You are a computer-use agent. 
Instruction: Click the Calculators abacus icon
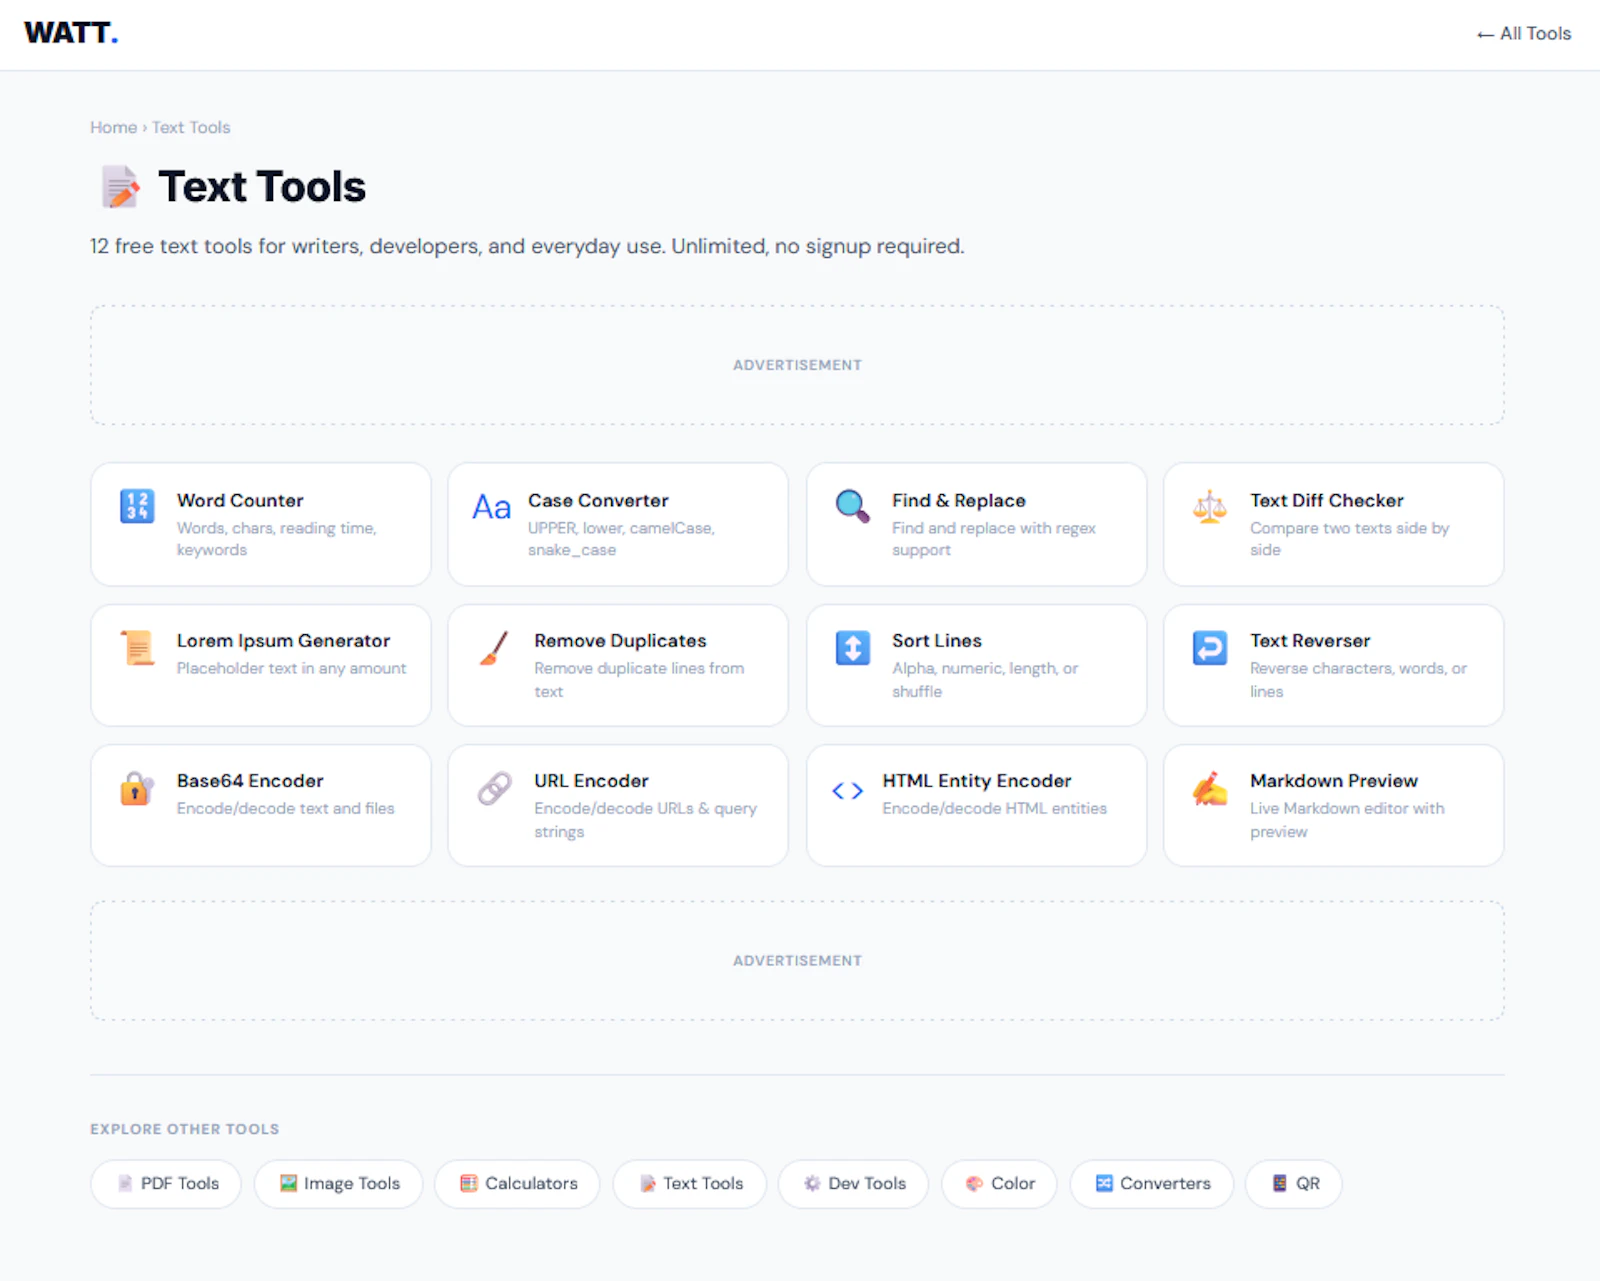[x=469, y=1184]
